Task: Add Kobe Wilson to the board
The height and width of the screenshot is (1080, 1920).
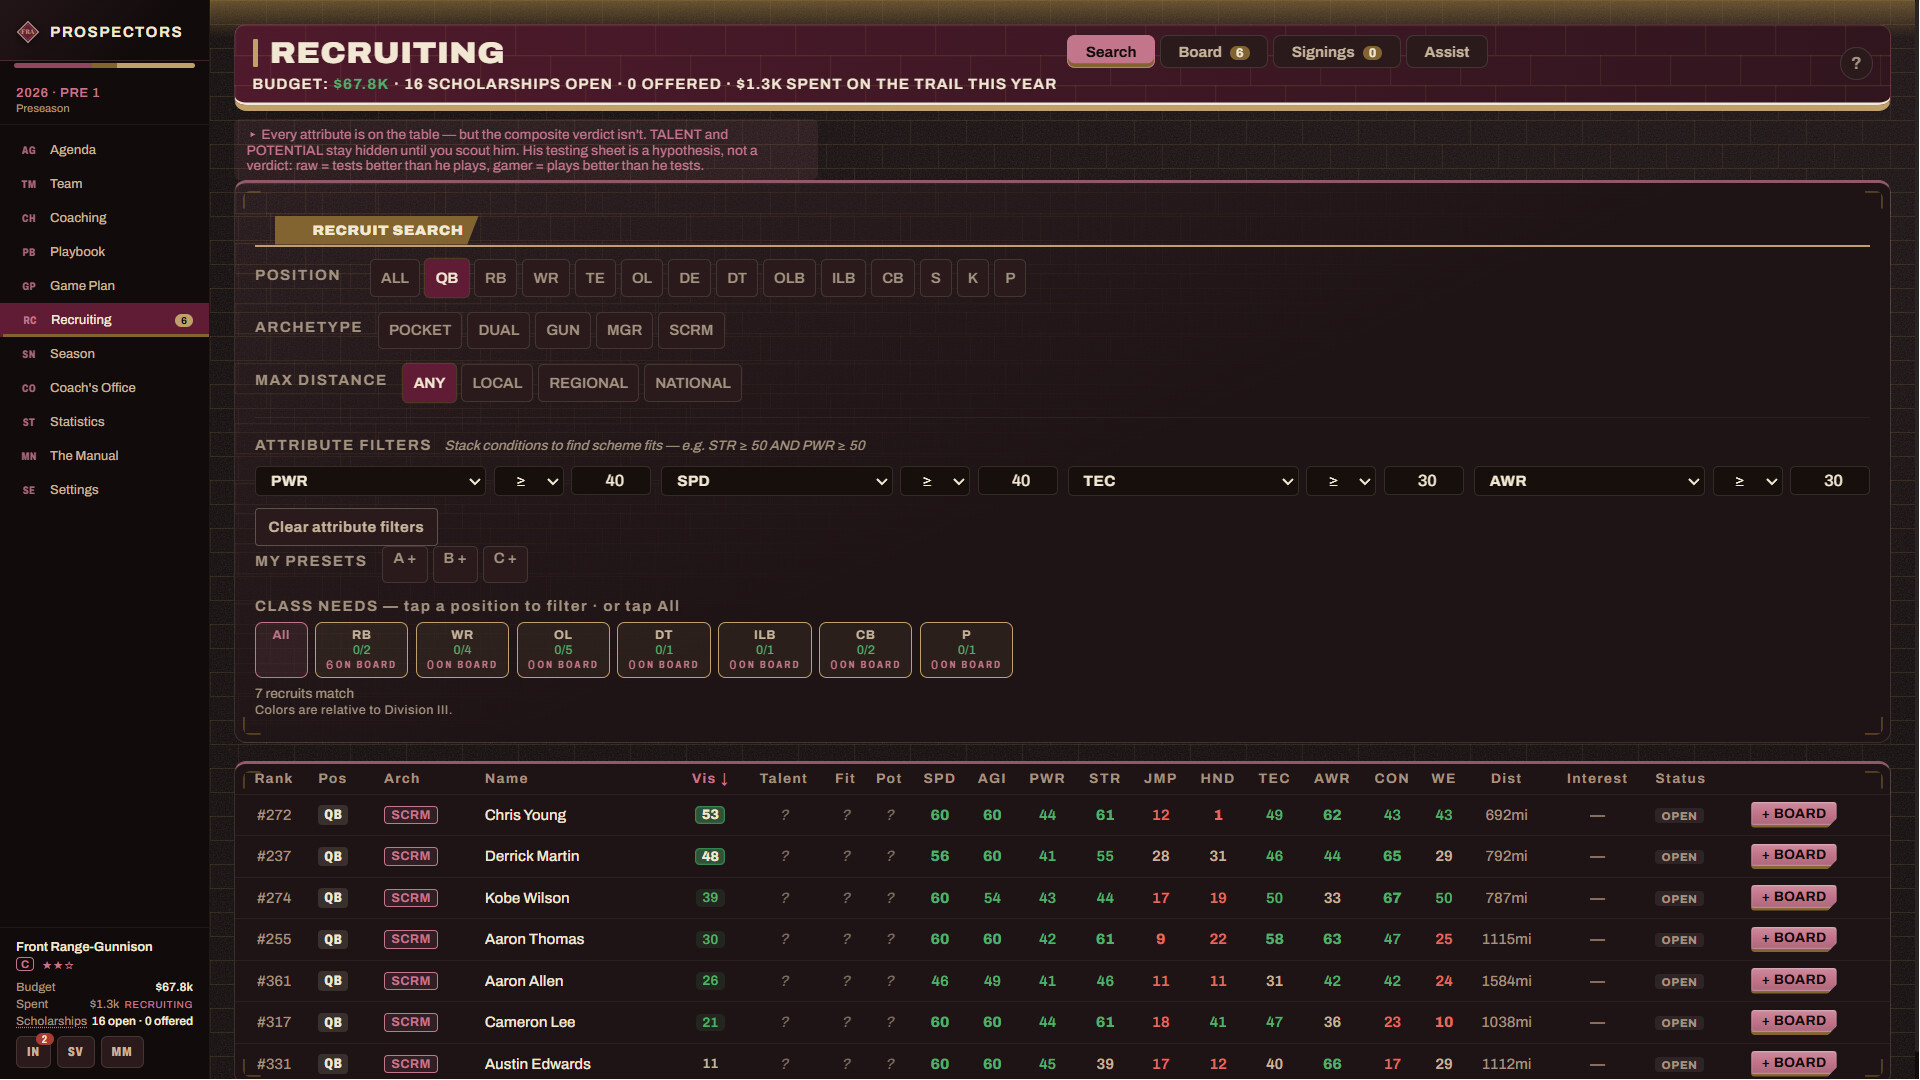Action: pyautogui.click(x=1793, y=897)
